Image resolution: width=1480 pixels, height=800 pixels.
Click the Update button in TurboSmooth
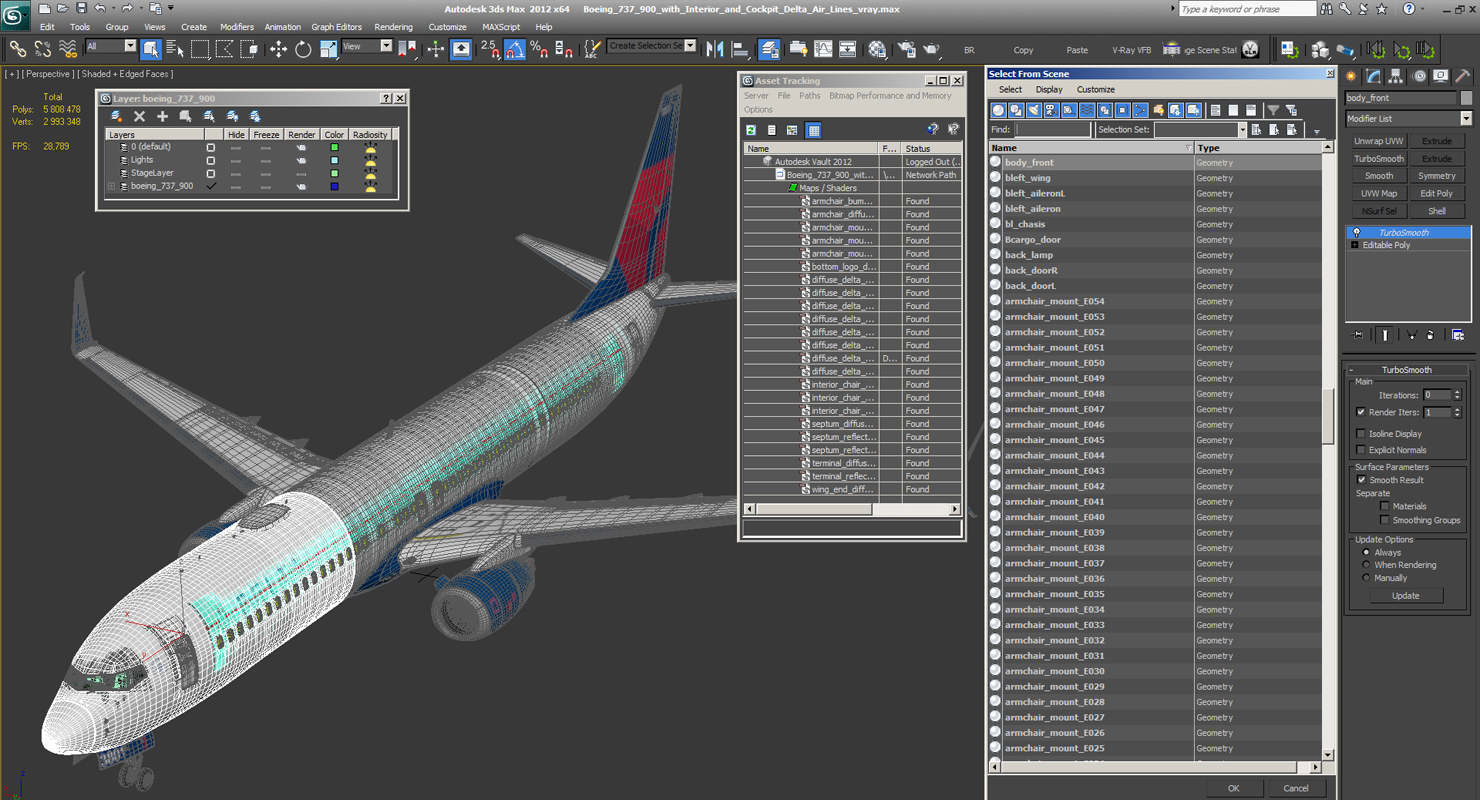coord(1405,596)
